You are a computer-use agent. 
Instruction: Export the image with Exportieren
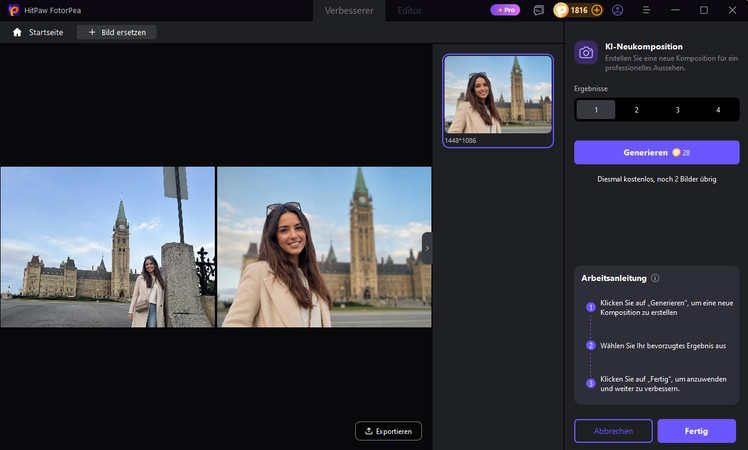pyautogui.click(x=388, y=431)
